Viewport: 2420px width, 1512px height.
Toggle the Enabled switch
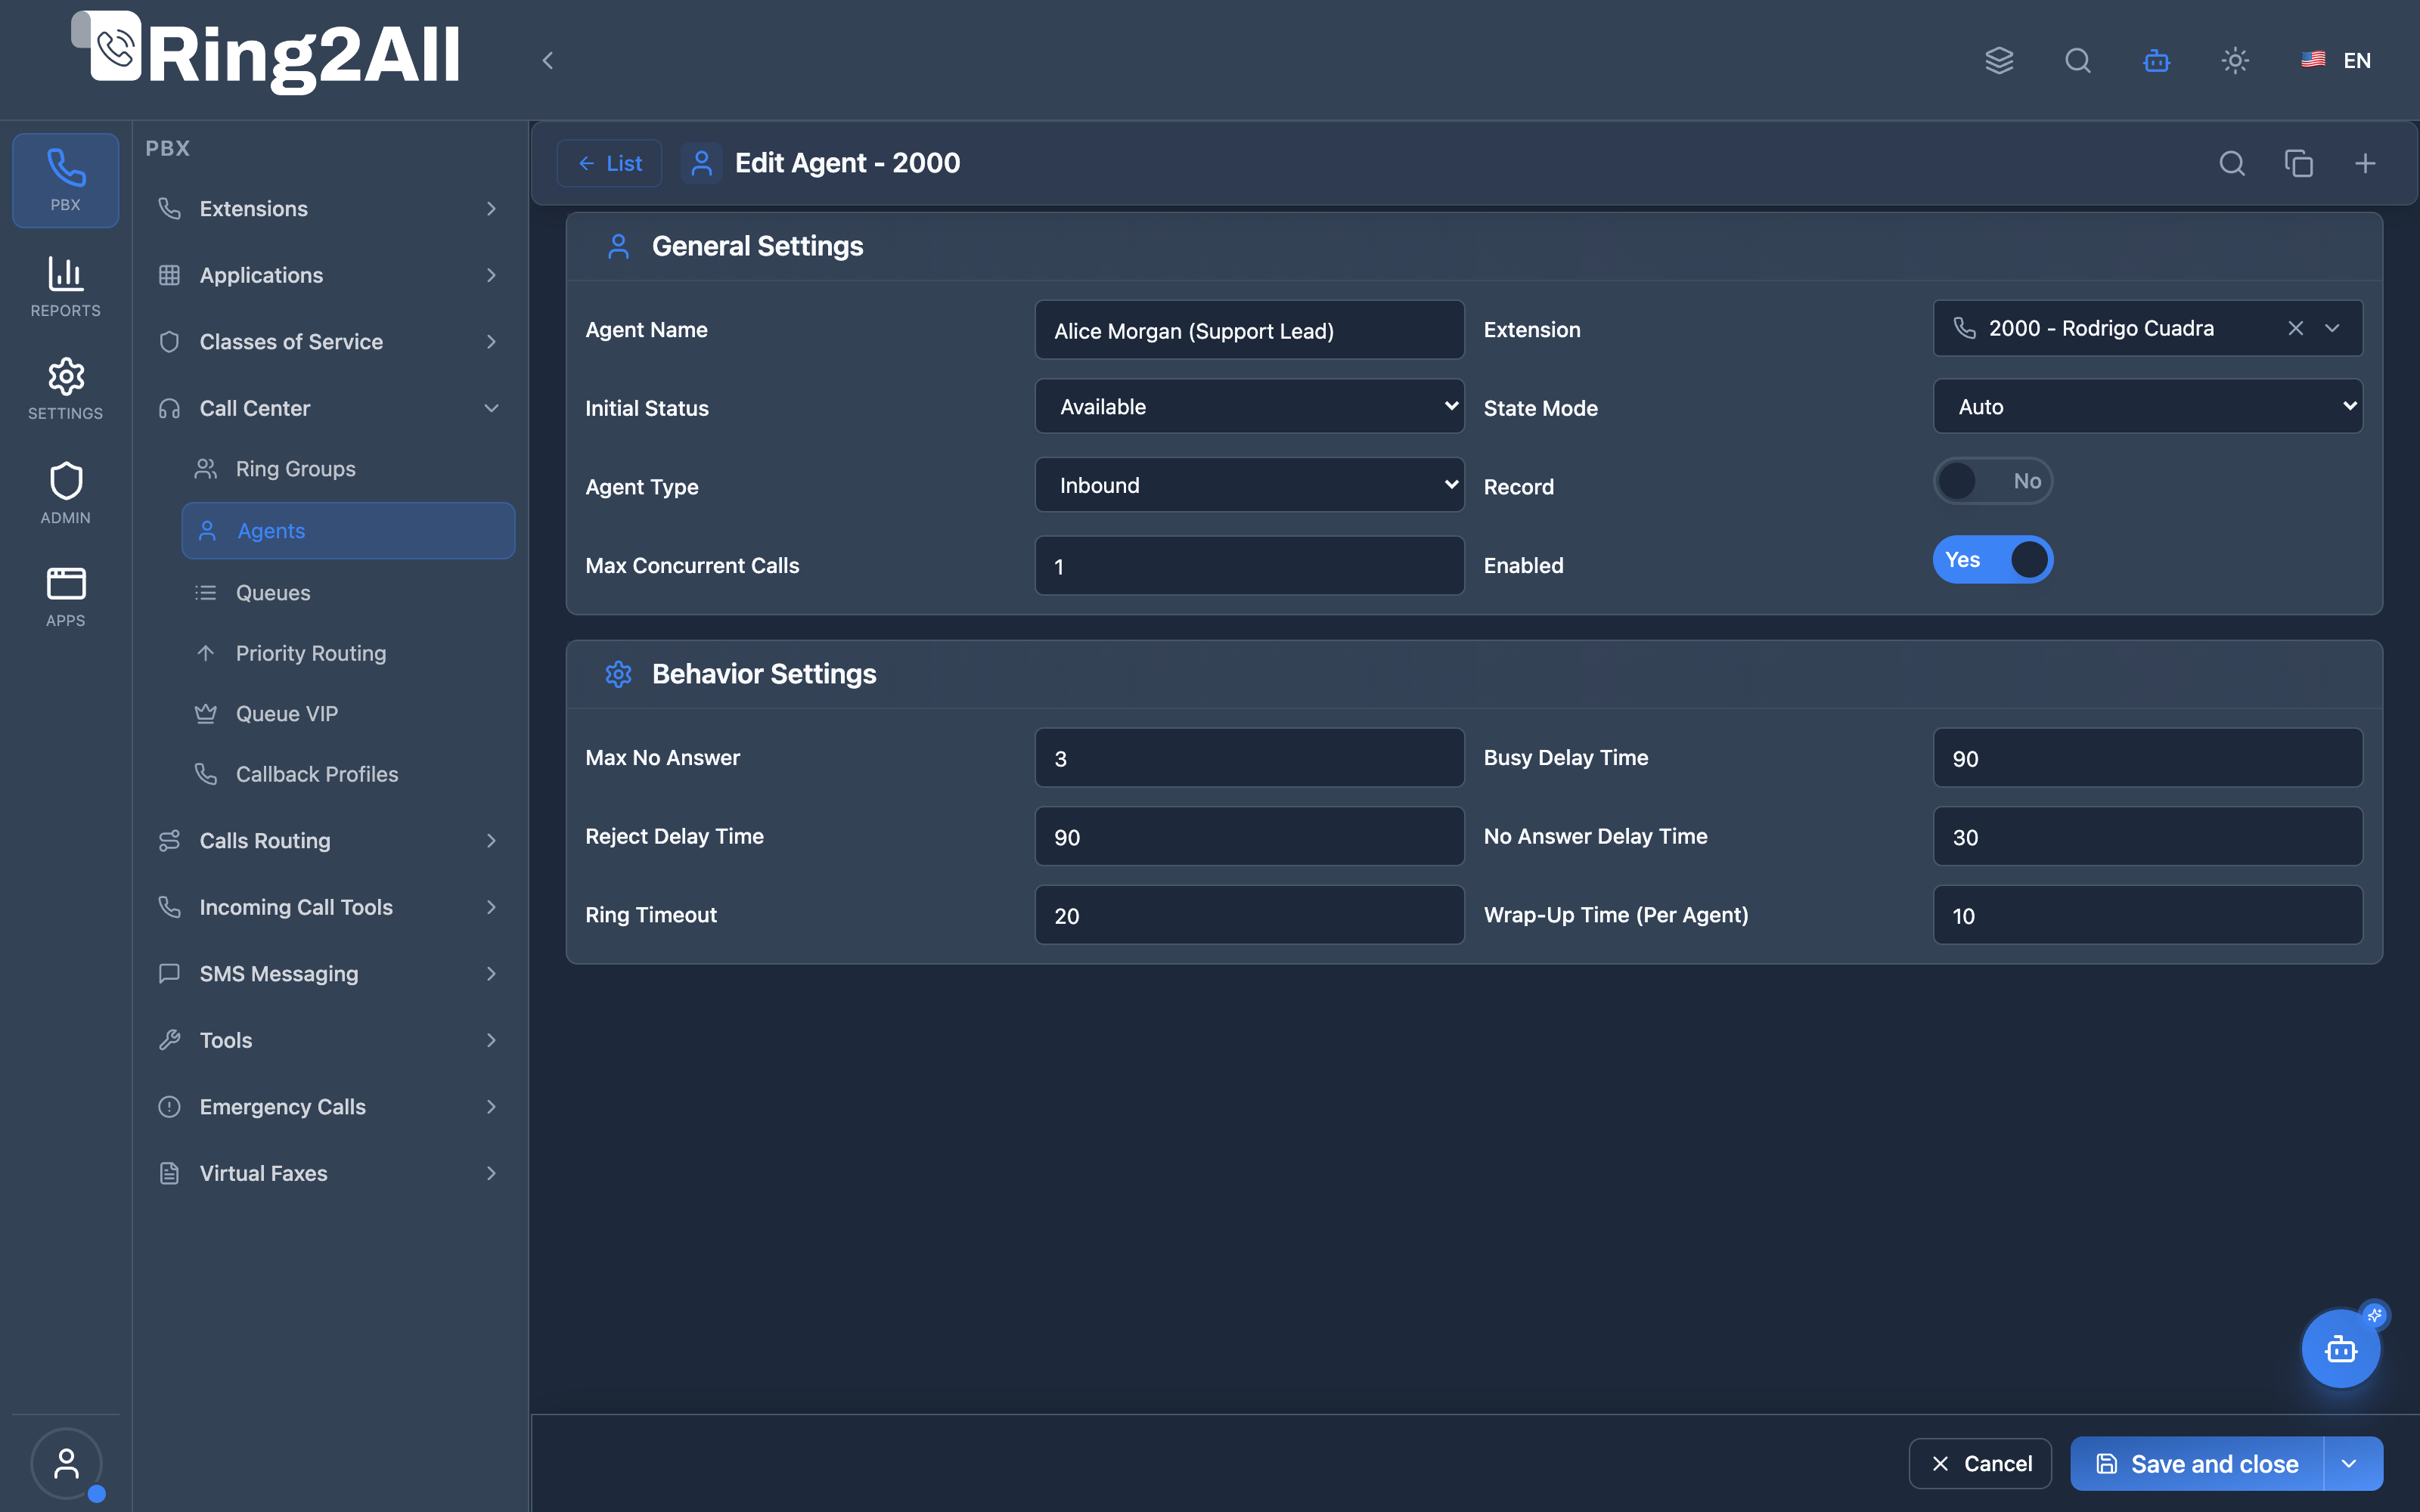[1992, 560]
